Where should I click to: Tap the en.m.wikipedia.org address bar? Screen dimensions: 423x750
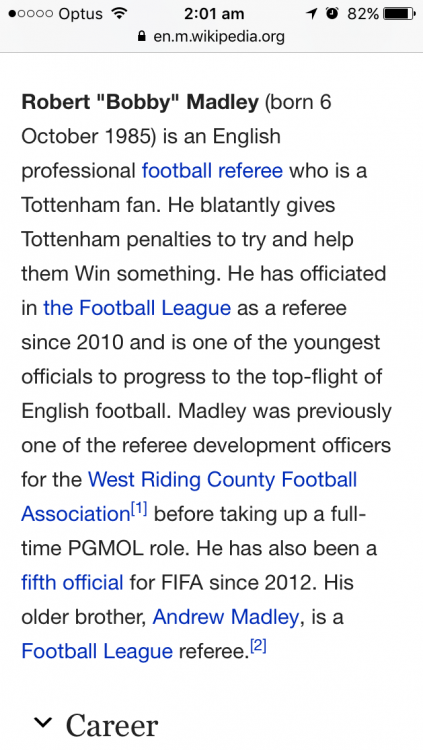(x=212, y=36)
